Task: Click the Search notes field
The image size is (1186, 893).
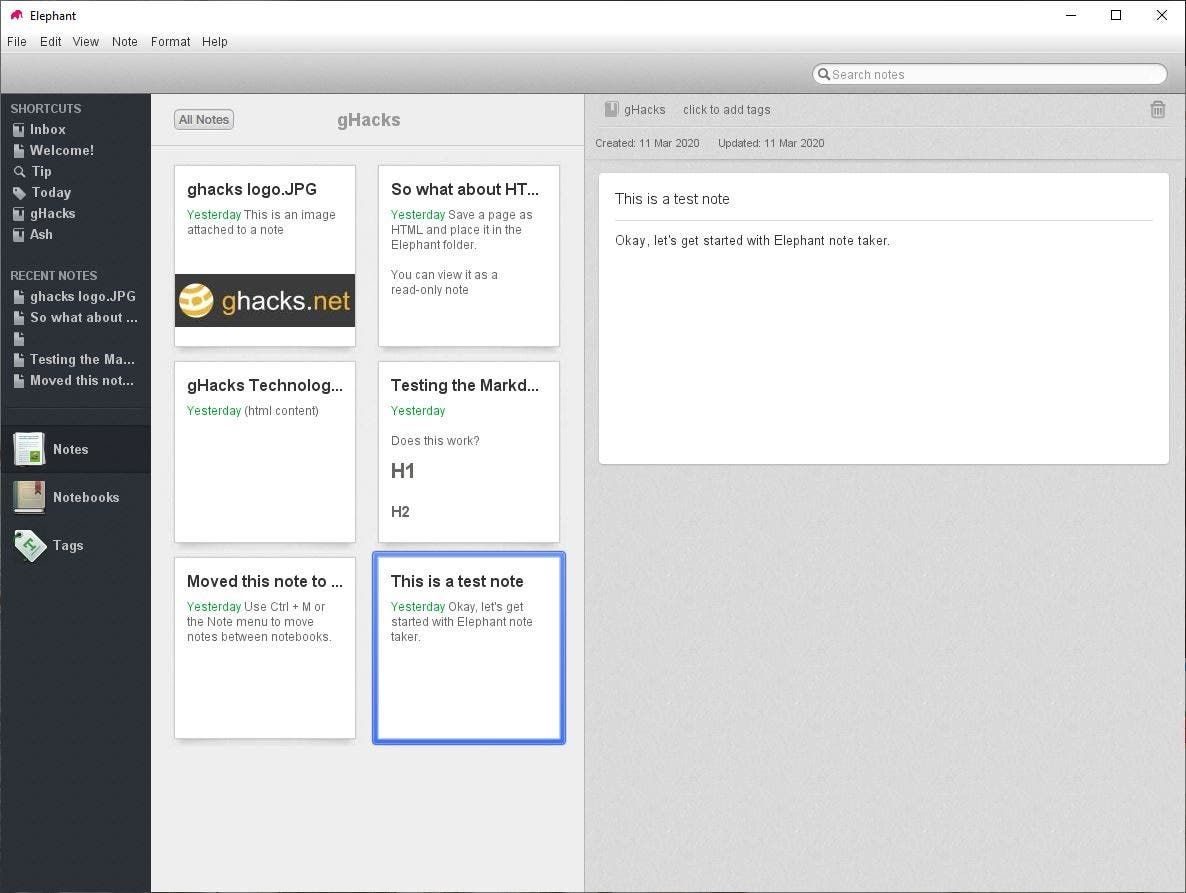Action: pos(989,74)
